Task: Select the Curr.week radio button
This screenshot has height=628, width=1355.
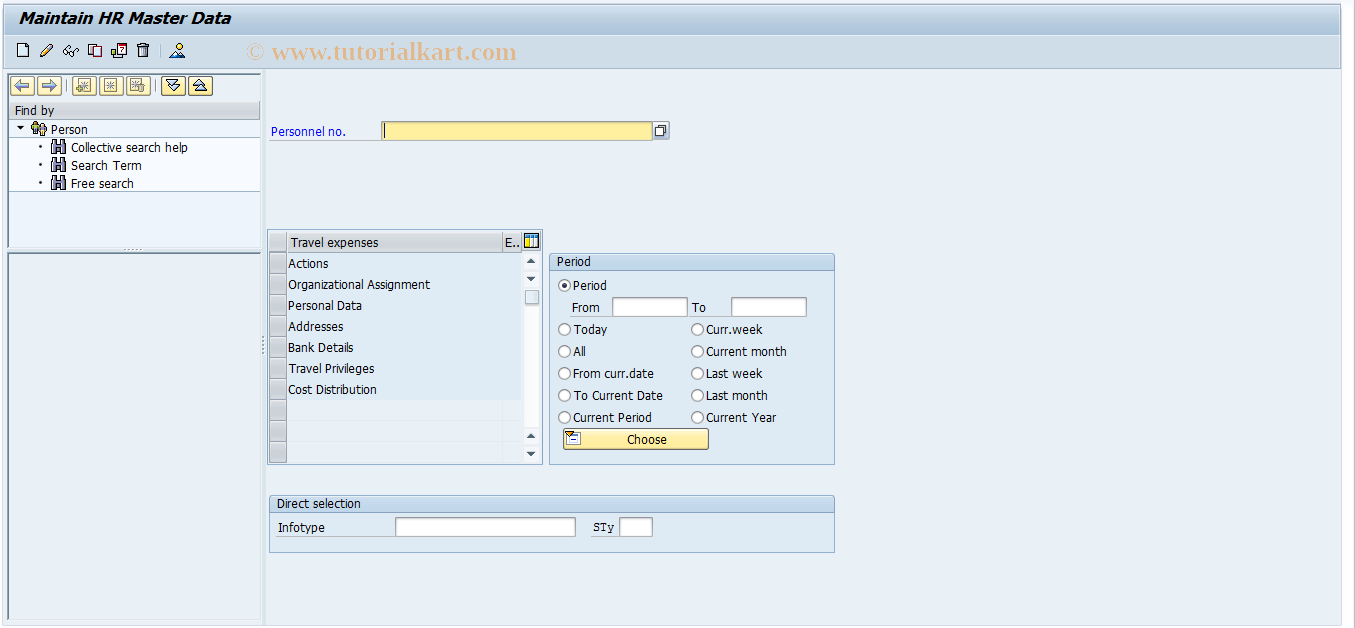Action: click(697, 330)
